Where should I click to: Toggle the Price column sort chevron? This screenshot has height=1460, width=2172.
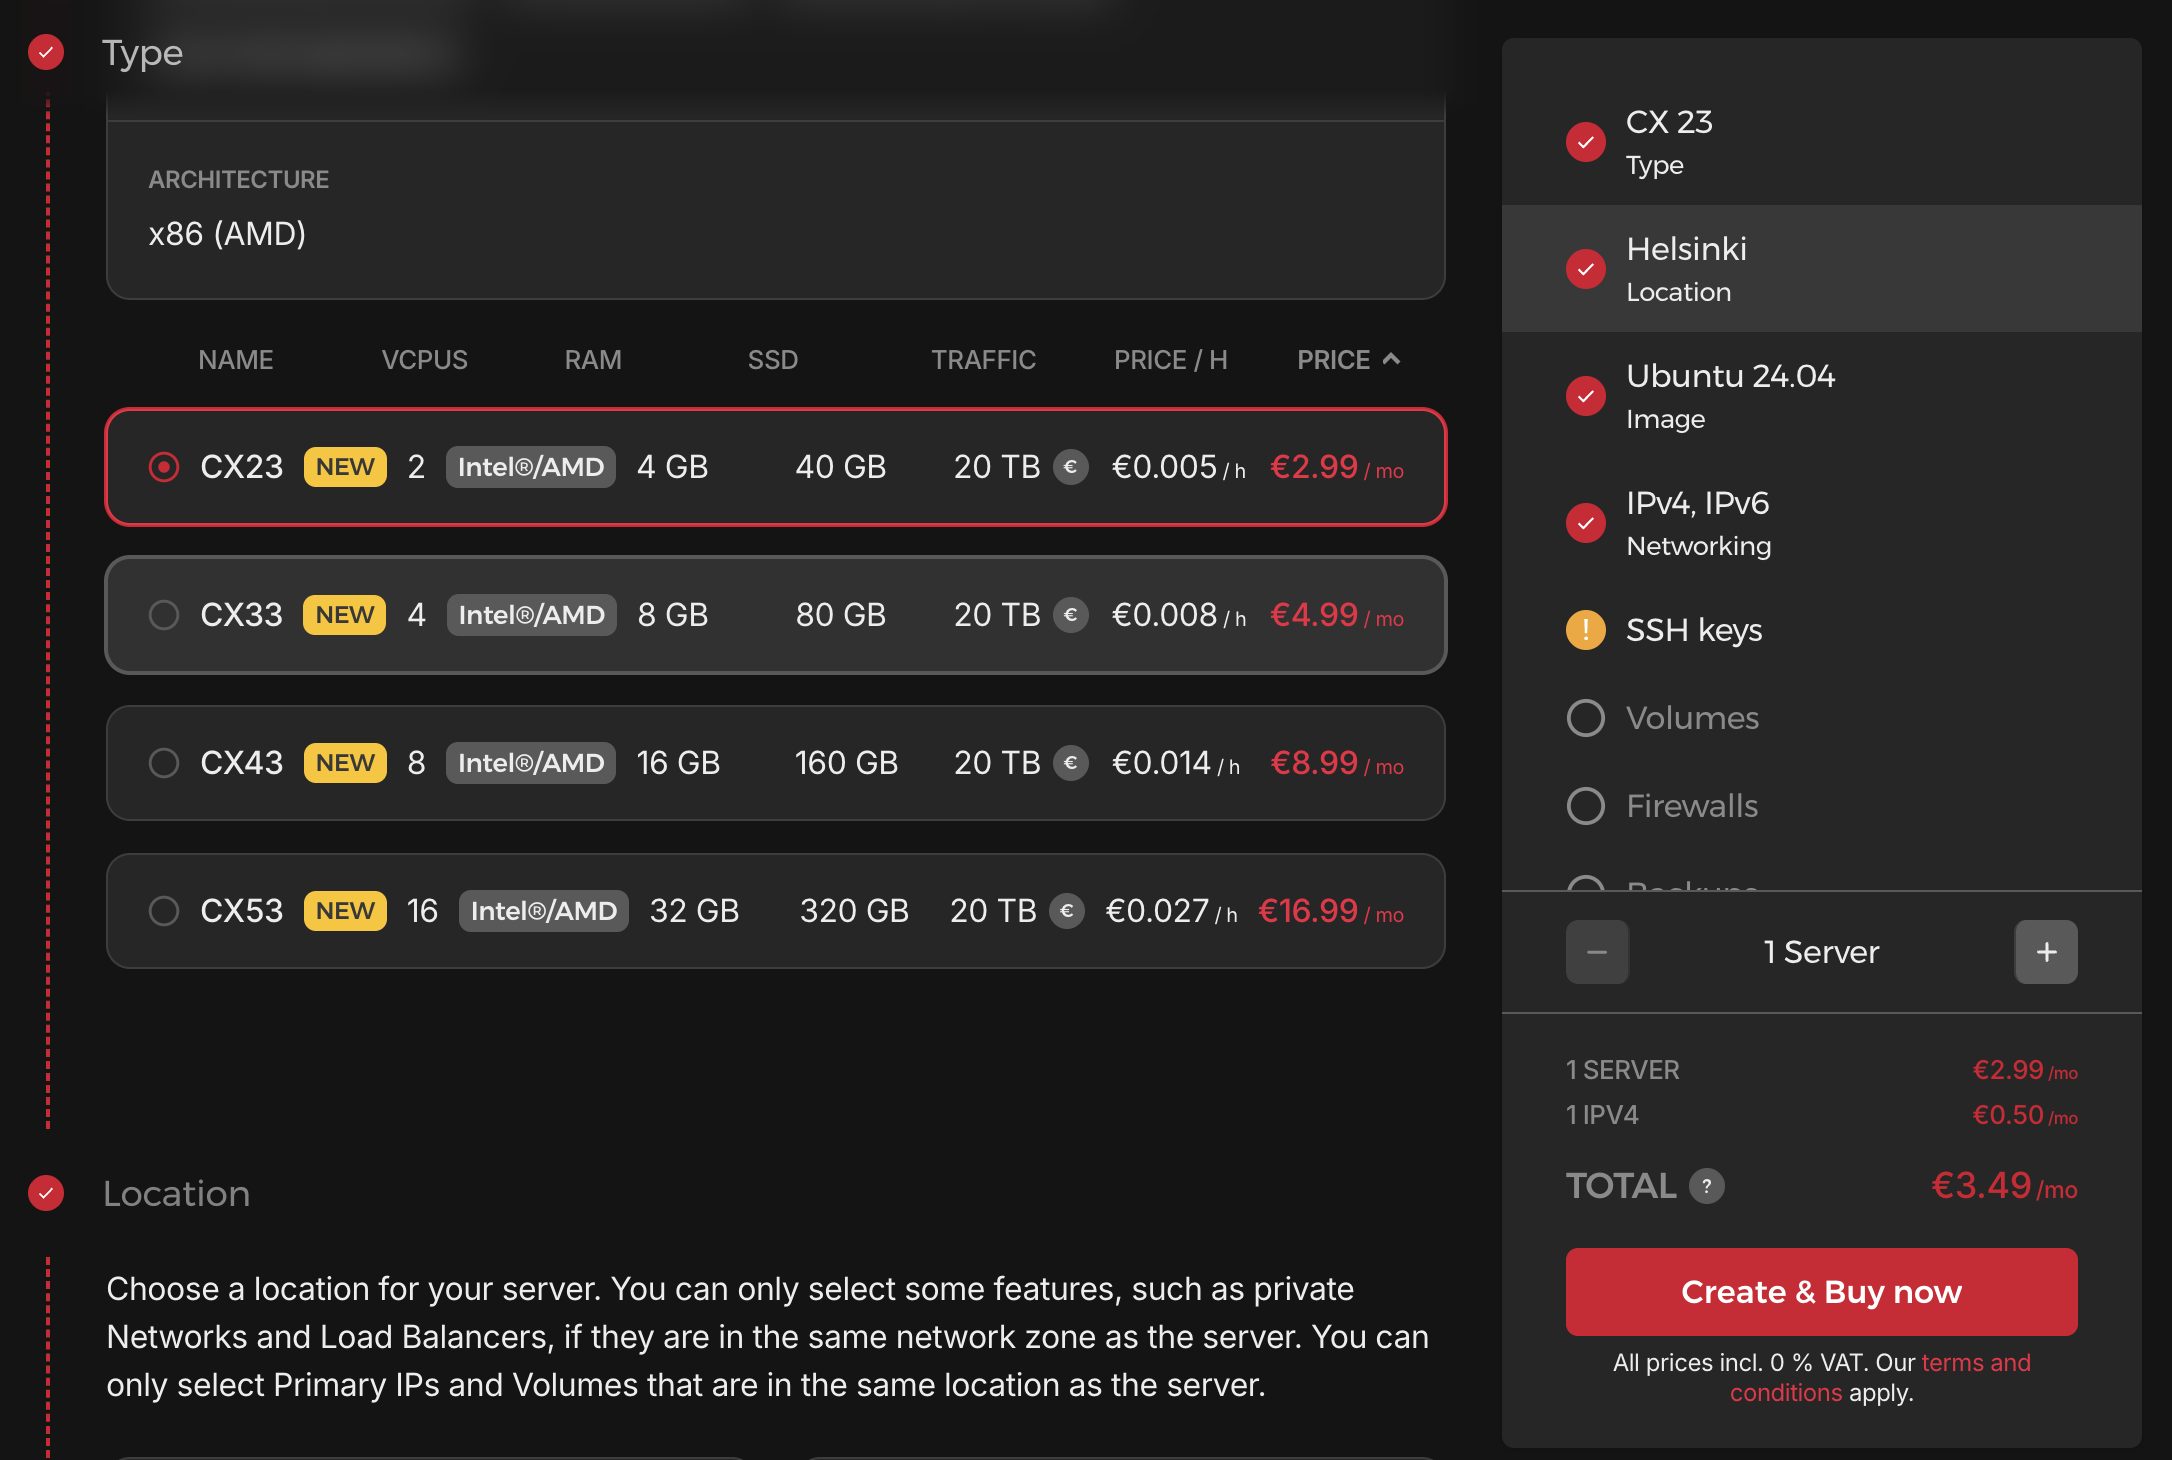point(1391,358)
